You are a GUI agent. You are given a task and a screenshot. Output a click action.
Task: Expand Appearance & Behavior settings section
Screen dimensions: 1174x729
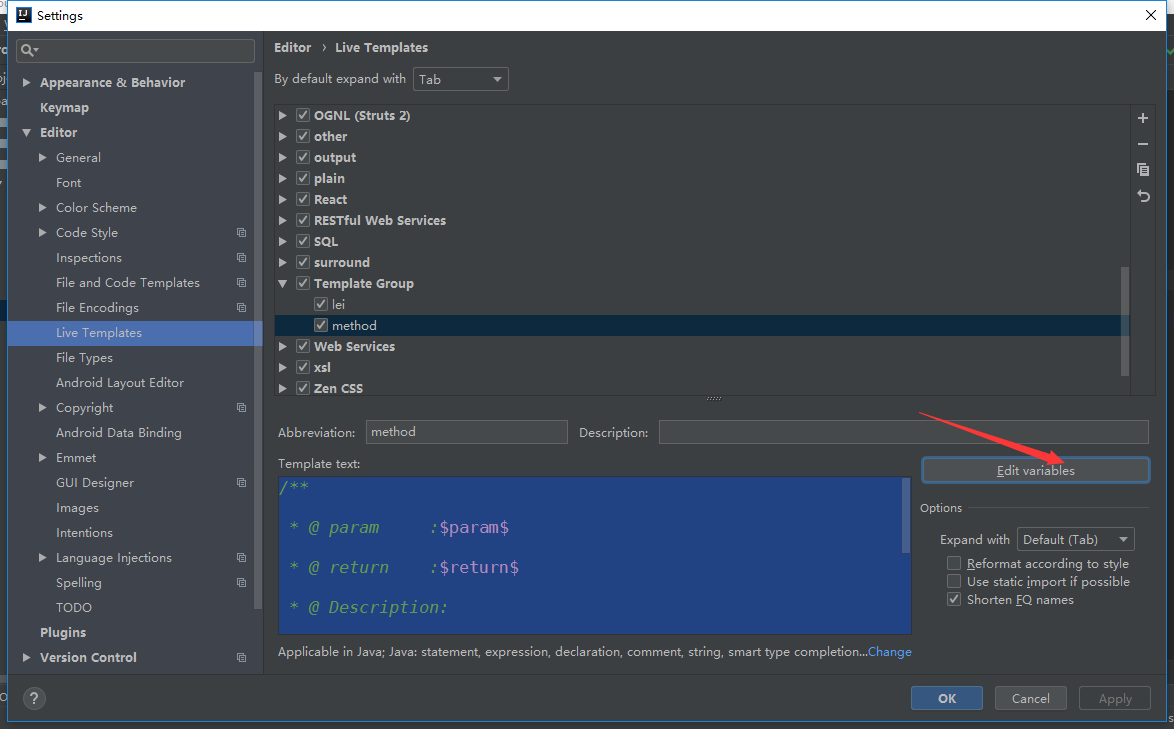(26, 82)
